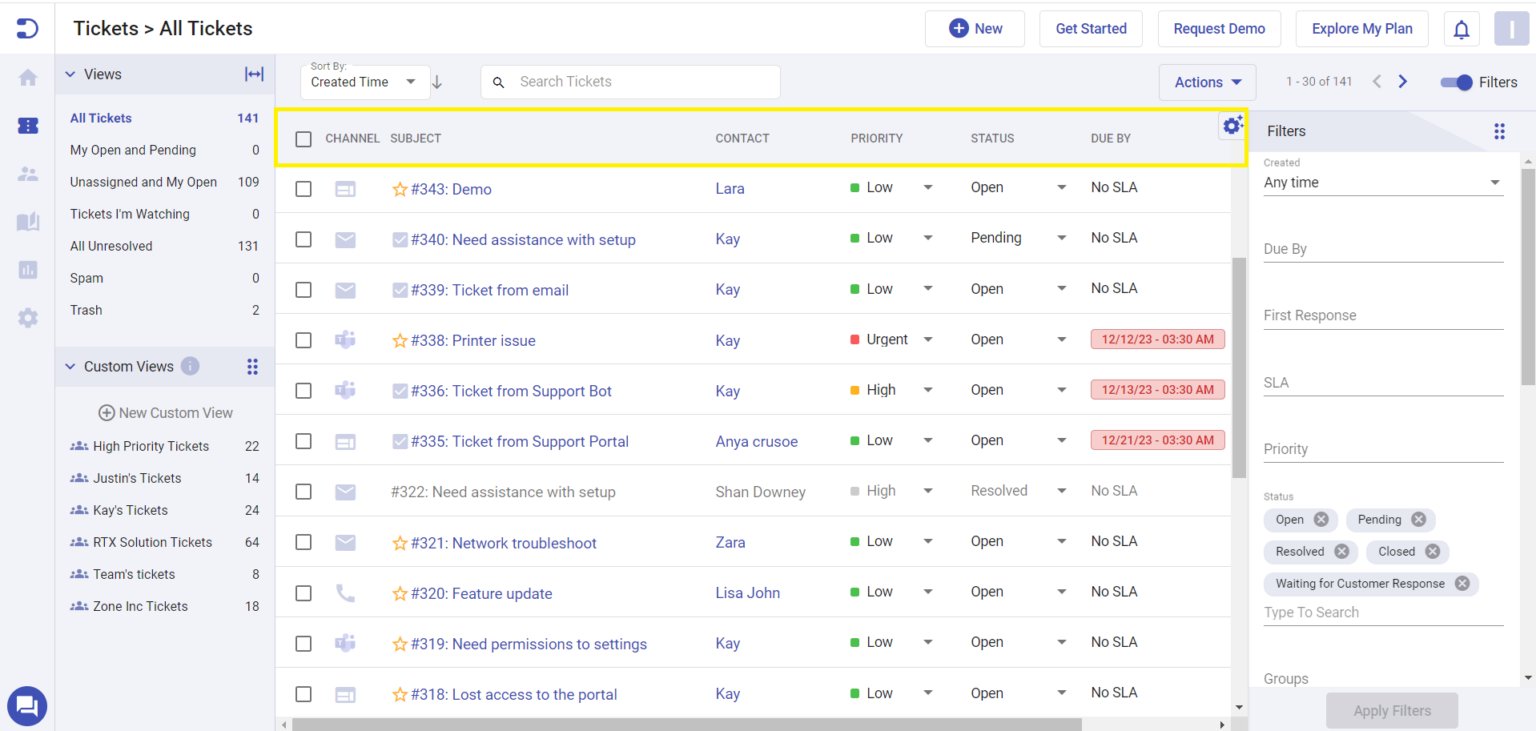This screenshot has width=1536, height=731.
Task: Check the checkbox for ticket #343 Demo
Action: pyautogui.click(x=303, y=188)
